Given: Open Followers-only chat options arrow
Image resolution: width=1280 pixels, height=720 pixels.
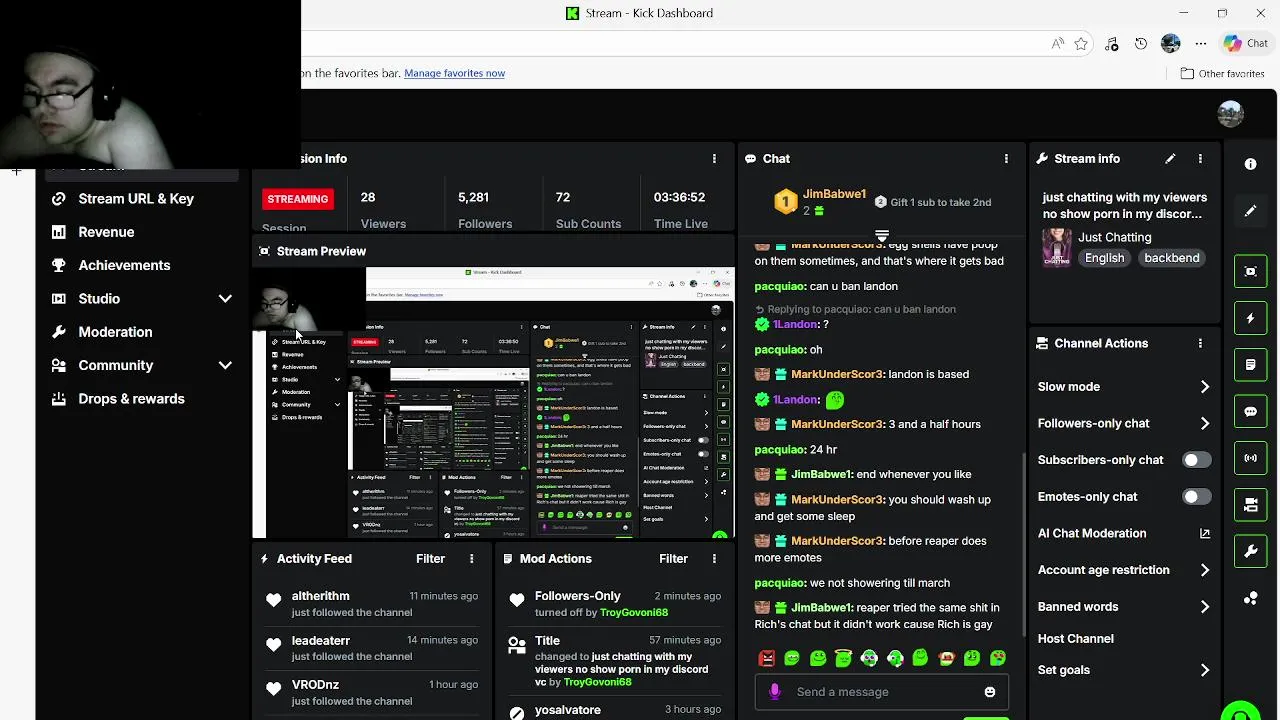Looking at the screenshot, I should tap(1204, 424).
